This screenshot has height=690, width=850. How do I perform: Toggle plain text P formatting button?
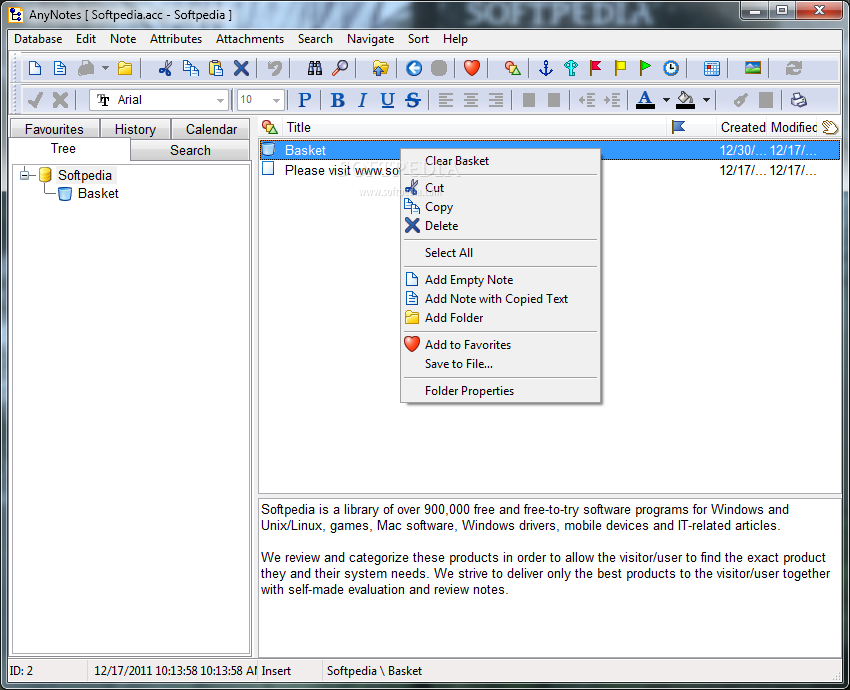[x=304, y=100]
